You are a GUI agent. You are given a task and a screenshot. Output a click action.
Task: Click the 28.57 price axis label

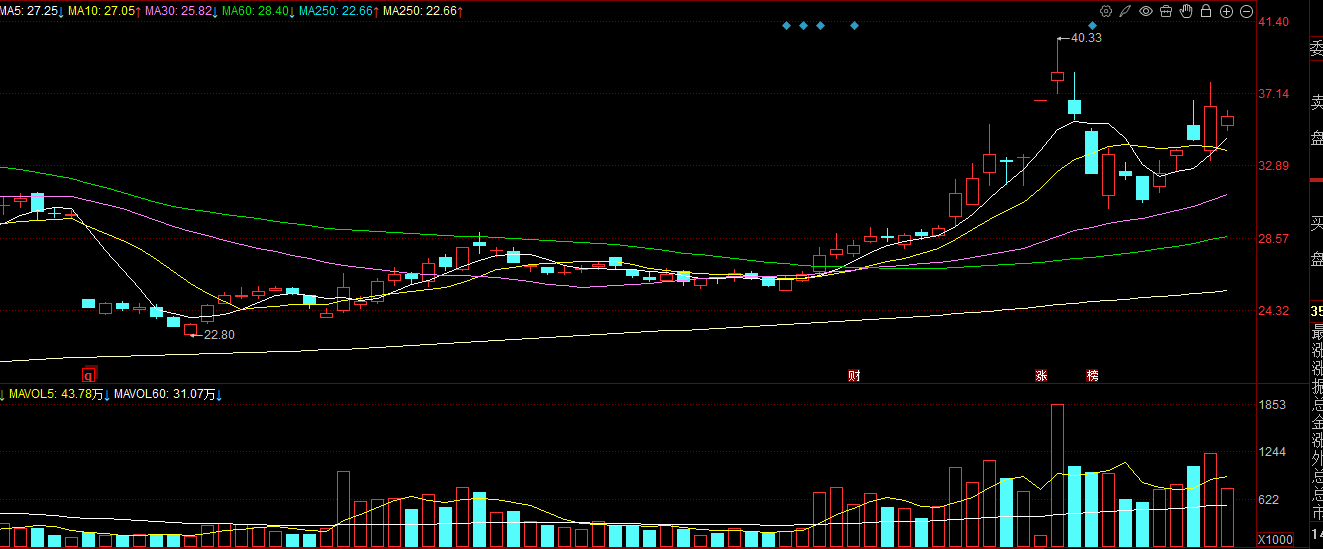pos(1273,238)
